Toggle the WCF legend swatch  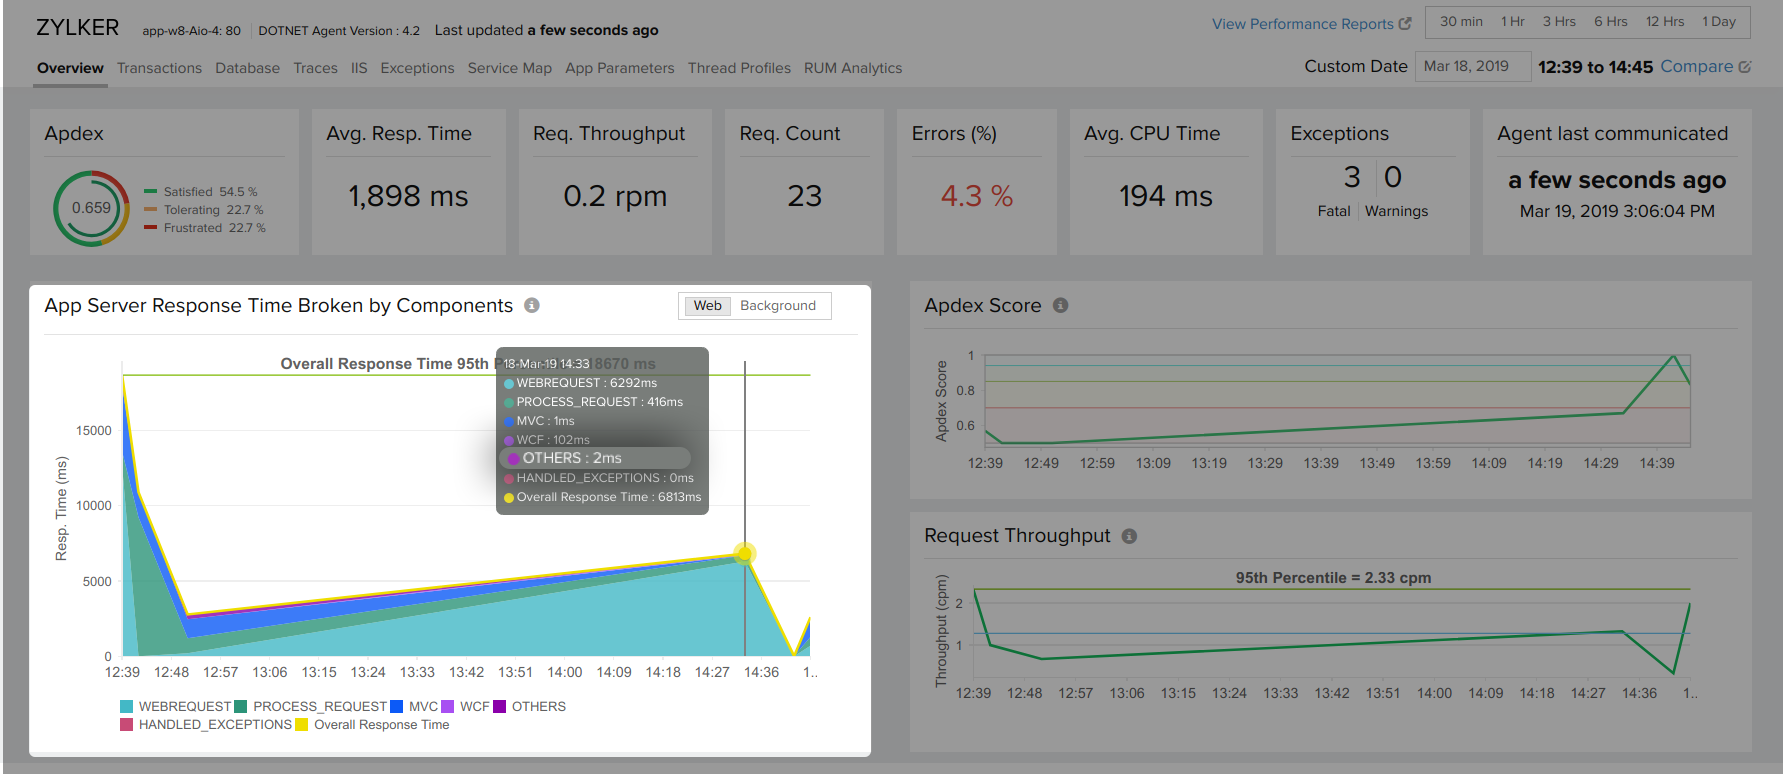pyautogui.click(x=449, y=707)
